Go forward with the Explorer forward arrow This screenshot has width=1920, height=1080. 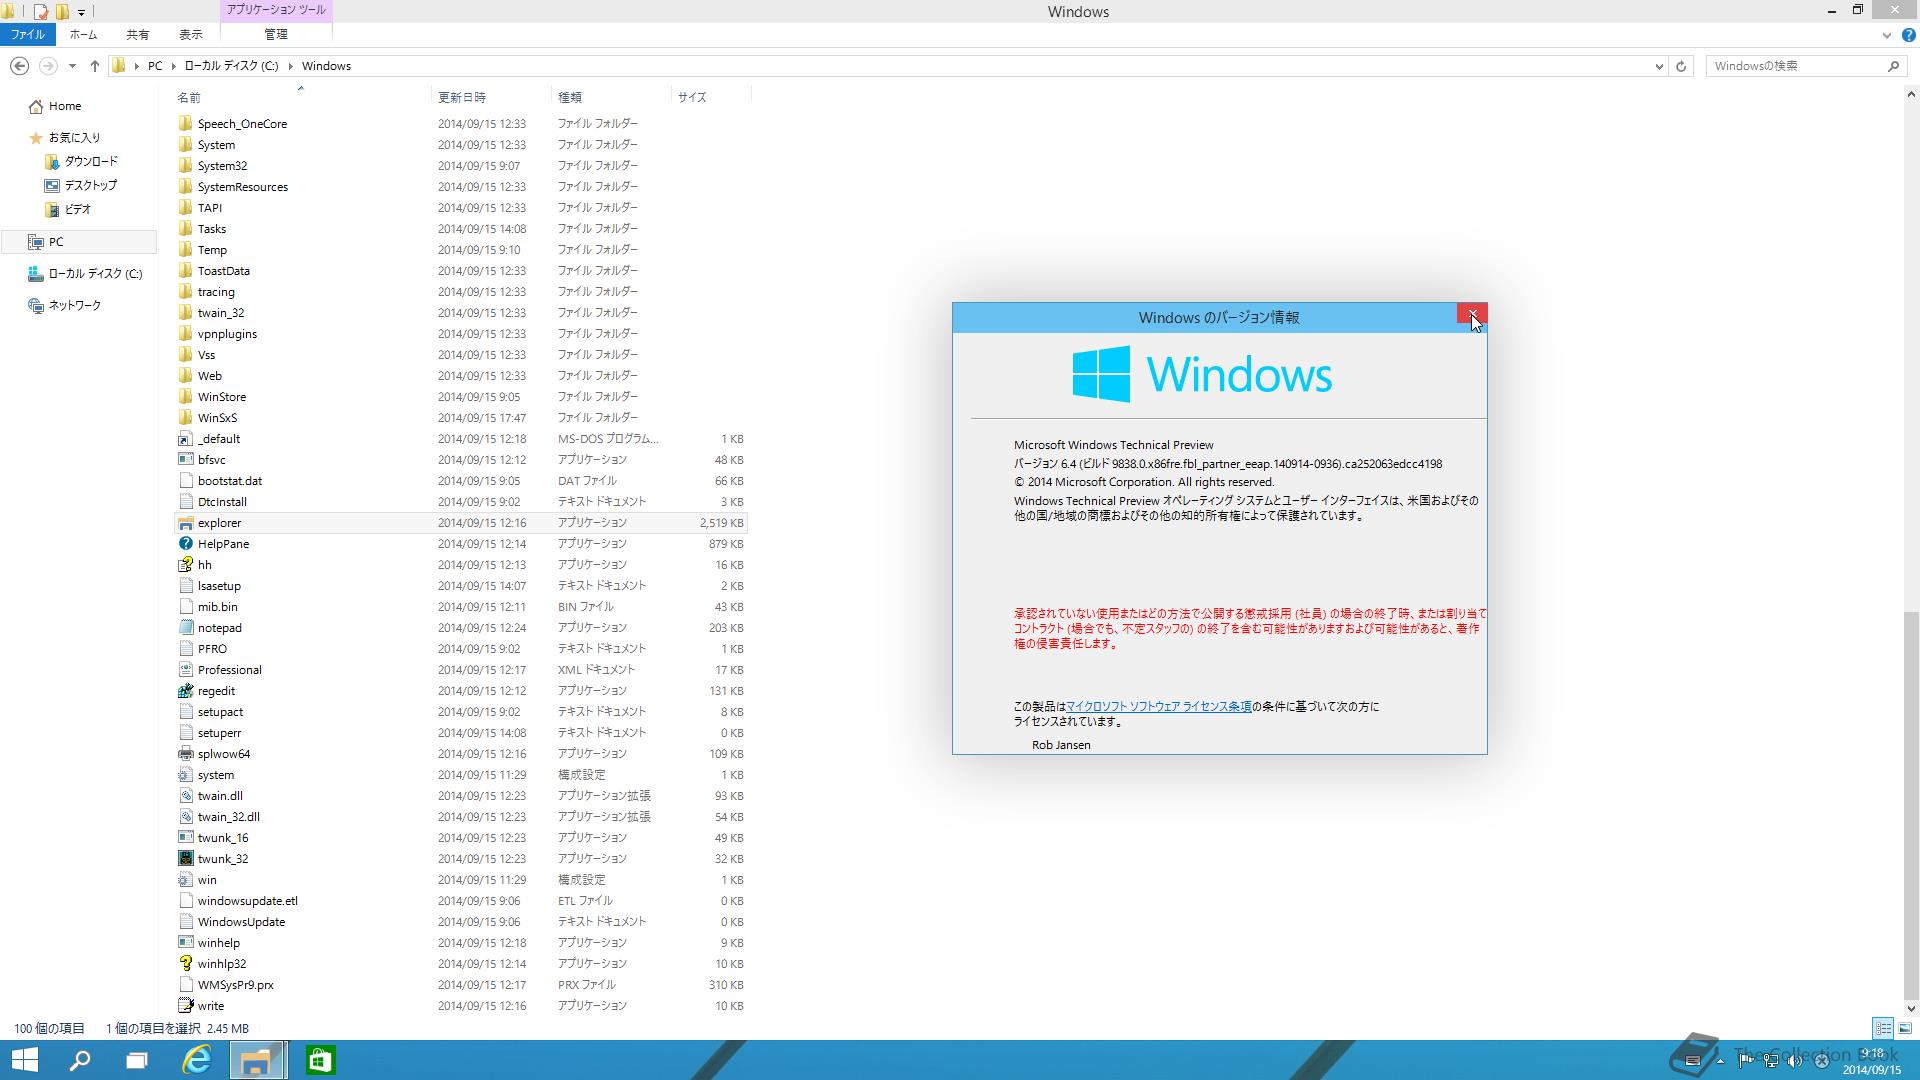point(47,66)
